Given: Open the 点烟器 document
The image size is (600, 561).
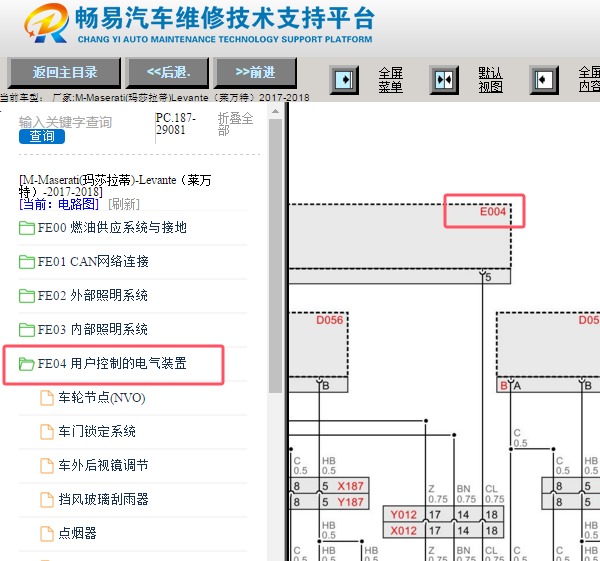Looking at the screenshot, I should tap(77, 533).
